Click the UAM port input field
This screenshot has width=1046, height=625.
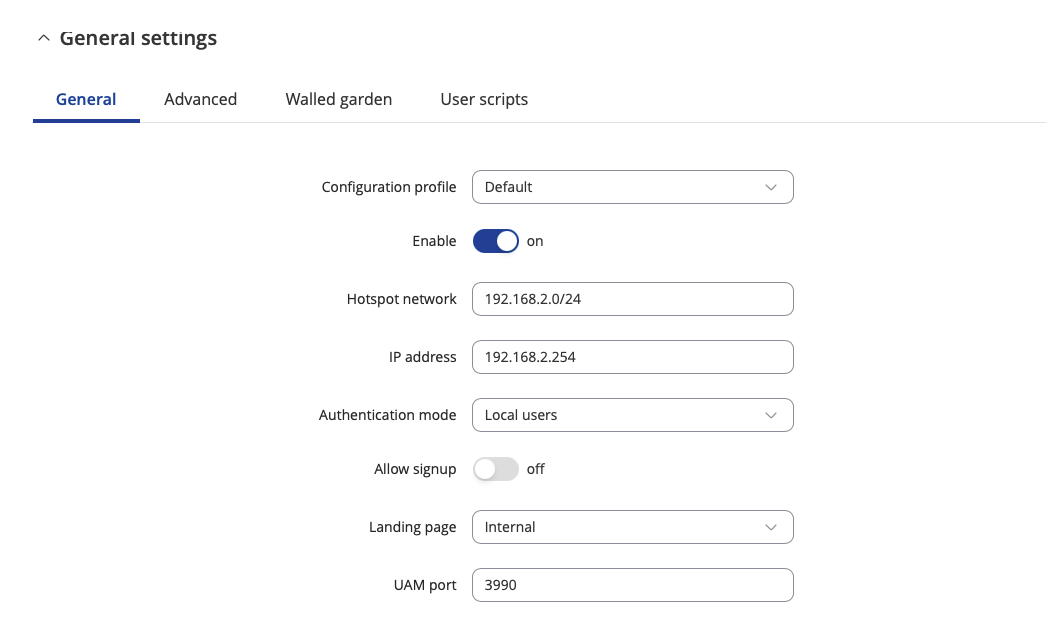tap(632, 585)
